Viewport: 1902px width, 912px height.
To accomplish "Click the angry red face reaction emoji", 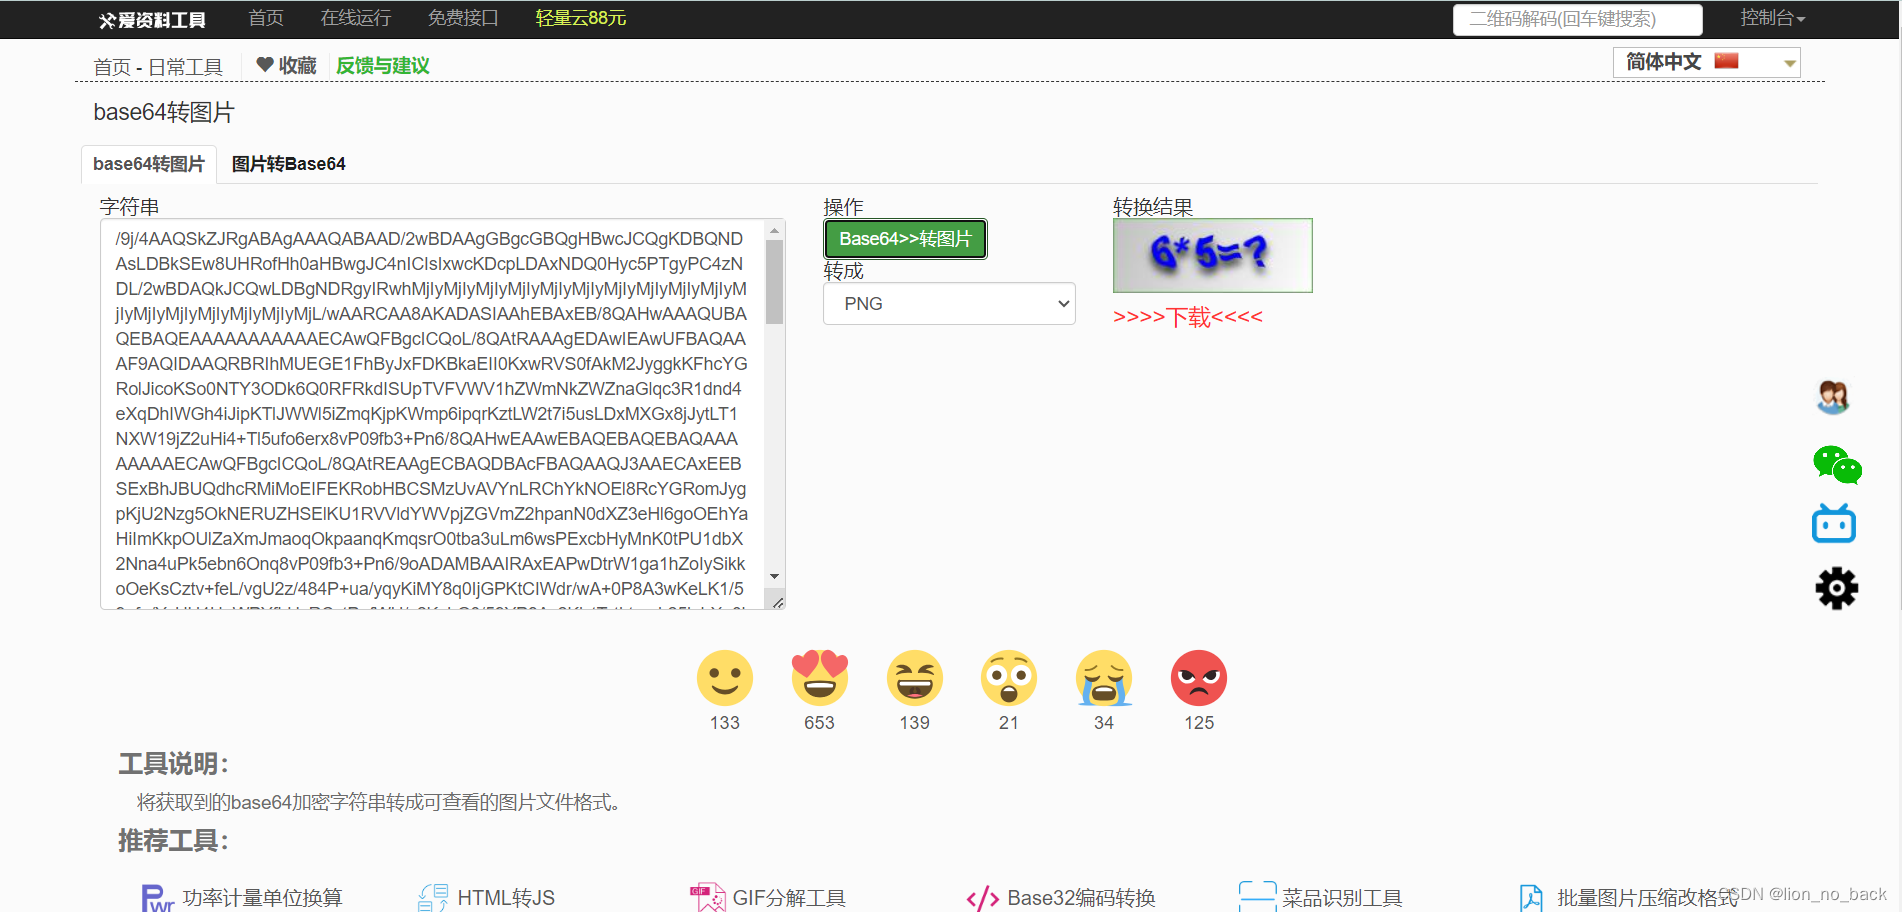I will (x=1199, y=679).
